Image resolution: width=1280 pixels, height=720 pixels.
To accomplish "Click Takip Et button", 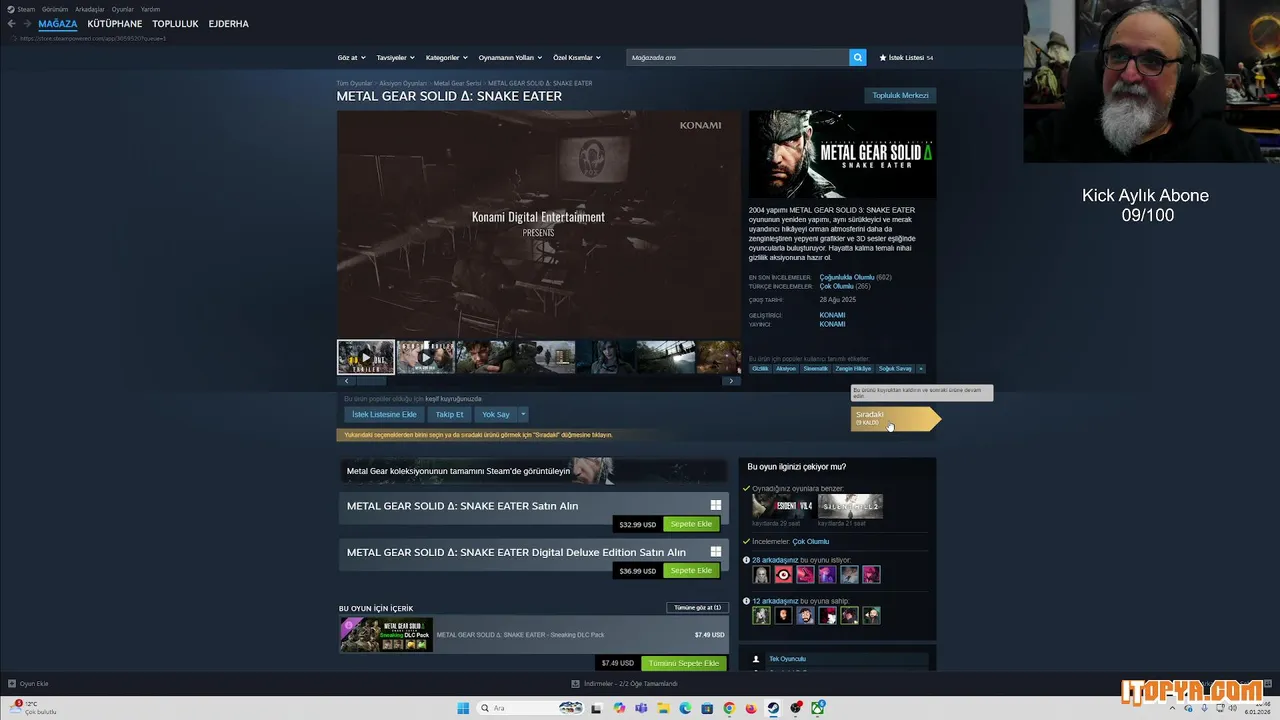I will point(449,414).
